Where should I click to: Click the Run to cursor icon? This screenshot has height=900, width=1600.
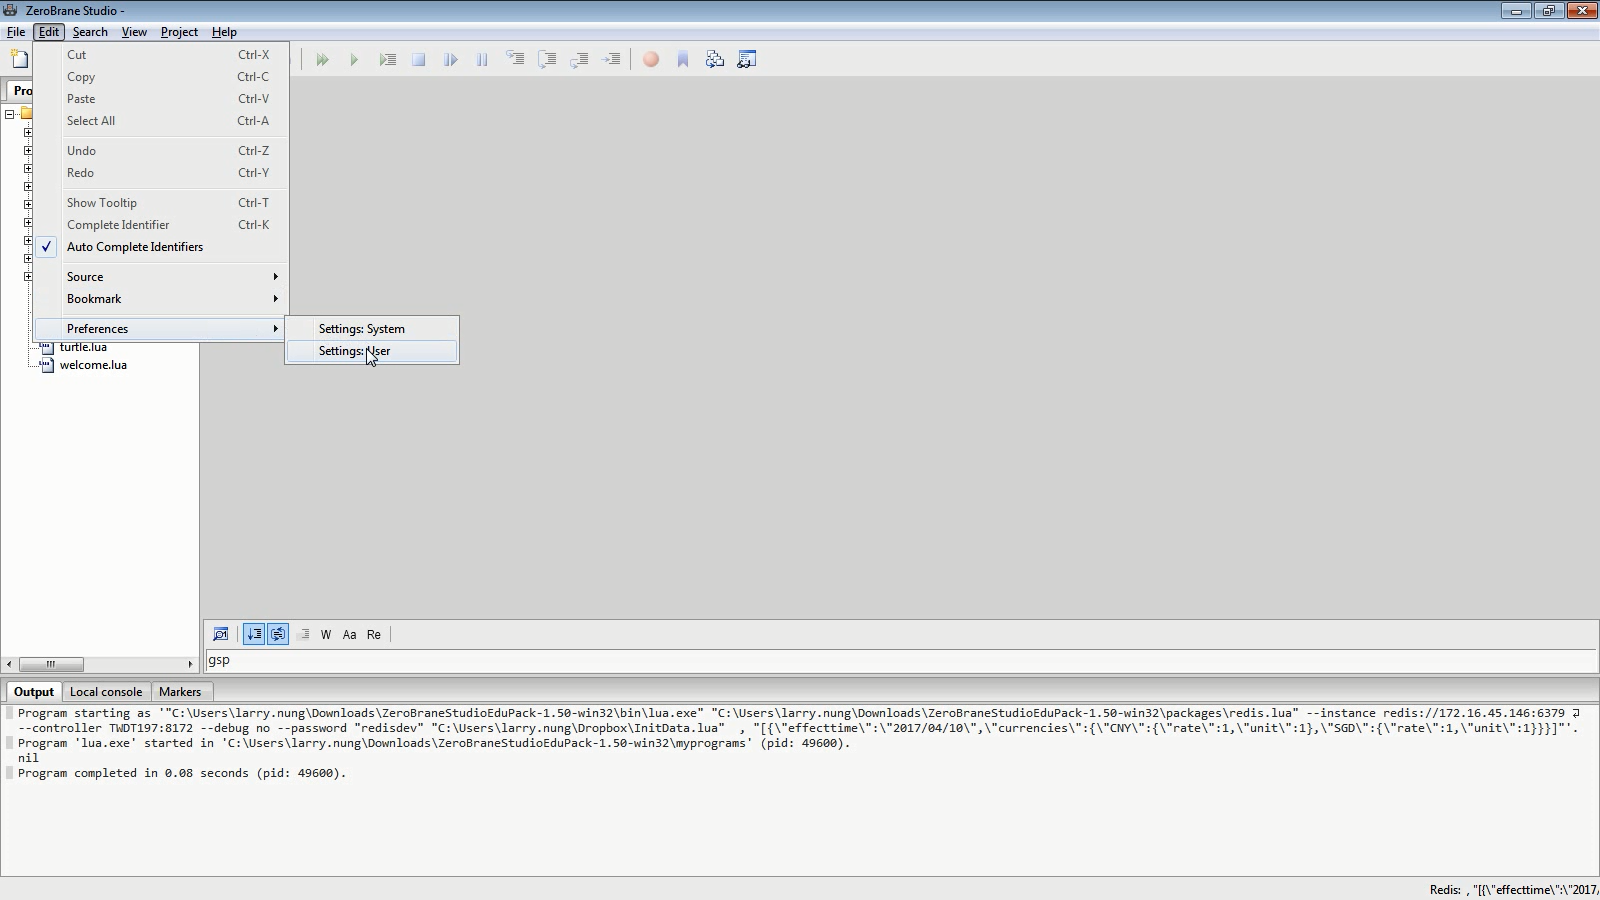click(387, 60)
